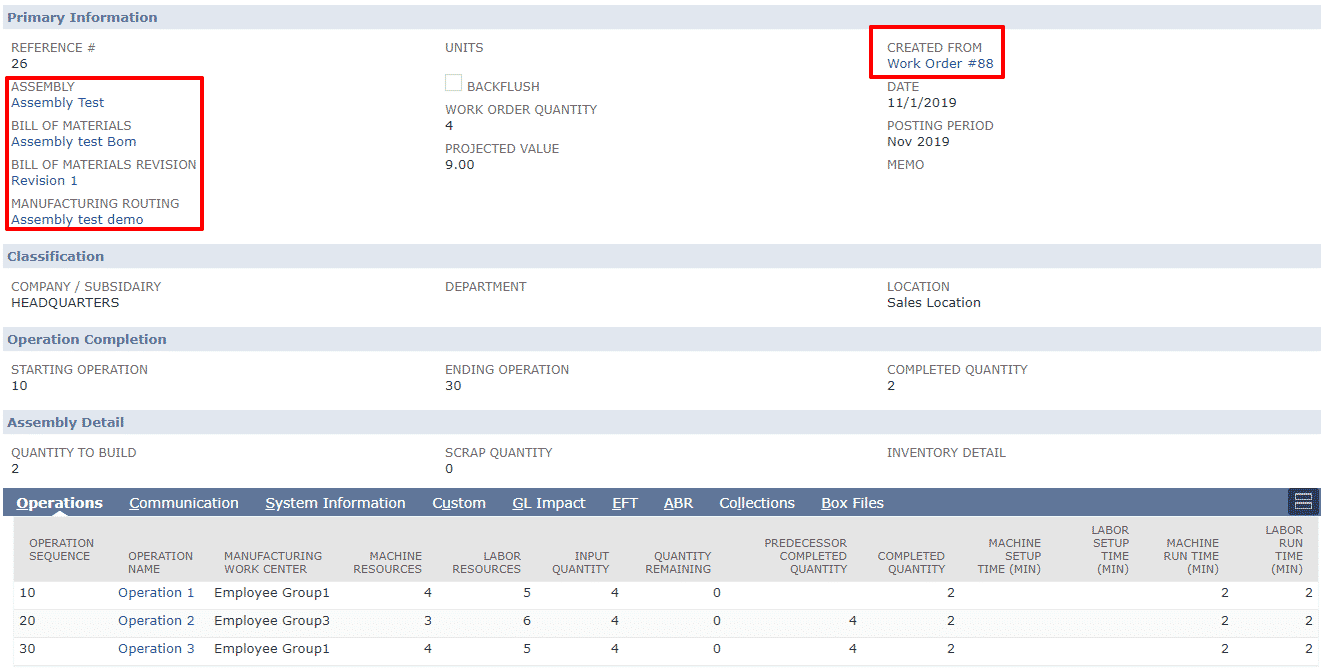Click the HEADQUARTERS subsidiary value
This screenshot has width=1321, height=672.
[x=65, y=303]
